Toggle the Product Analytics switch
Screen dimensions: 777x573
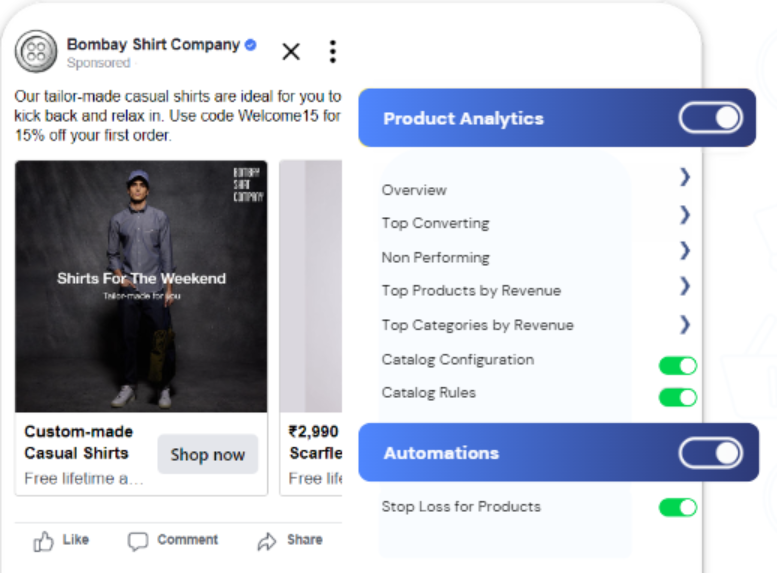pos(710,118)
